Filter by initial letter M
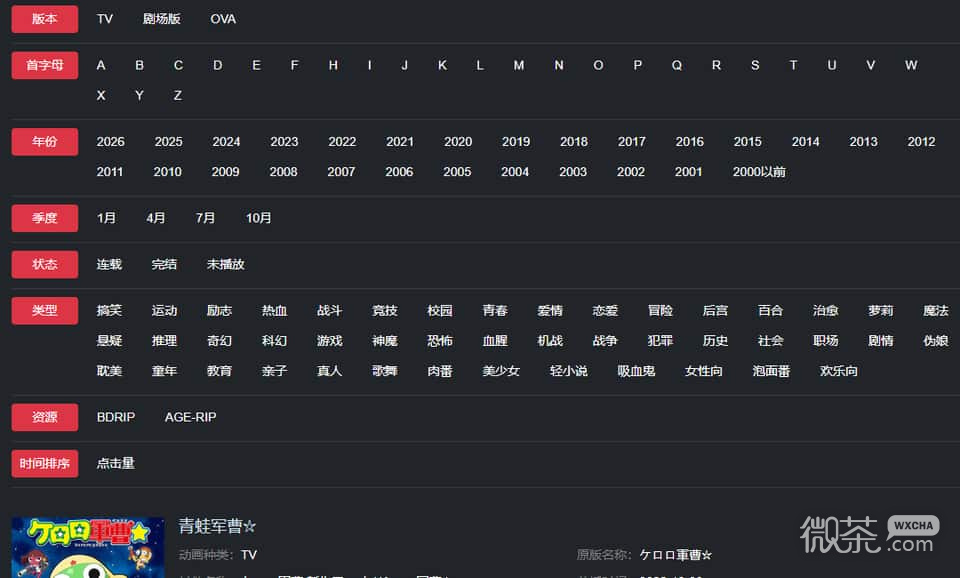Image resolution: width=960 pixels, height=578 pixels. pyautogui.click(x=519, y=65)
